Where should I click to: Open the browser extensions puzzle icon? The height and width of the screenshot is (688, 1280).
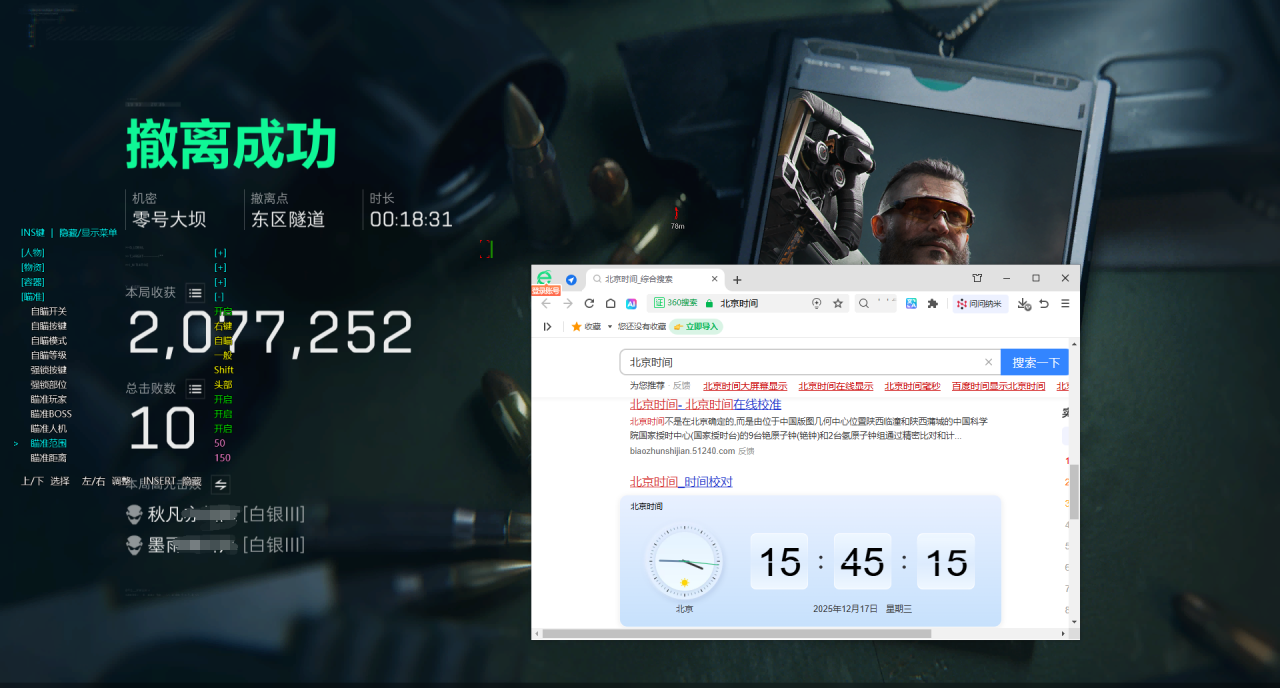(932, 301)
